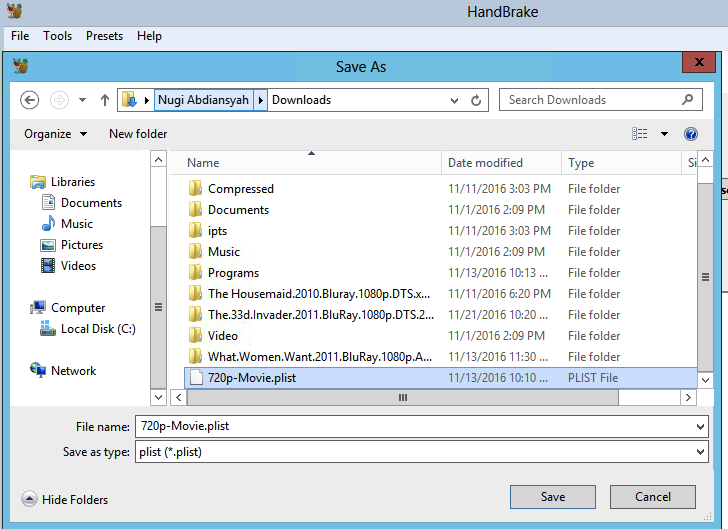Click the Computer icon in navigation pane
Viewport: 728px width, 529px height.
[x=38, y=307]
